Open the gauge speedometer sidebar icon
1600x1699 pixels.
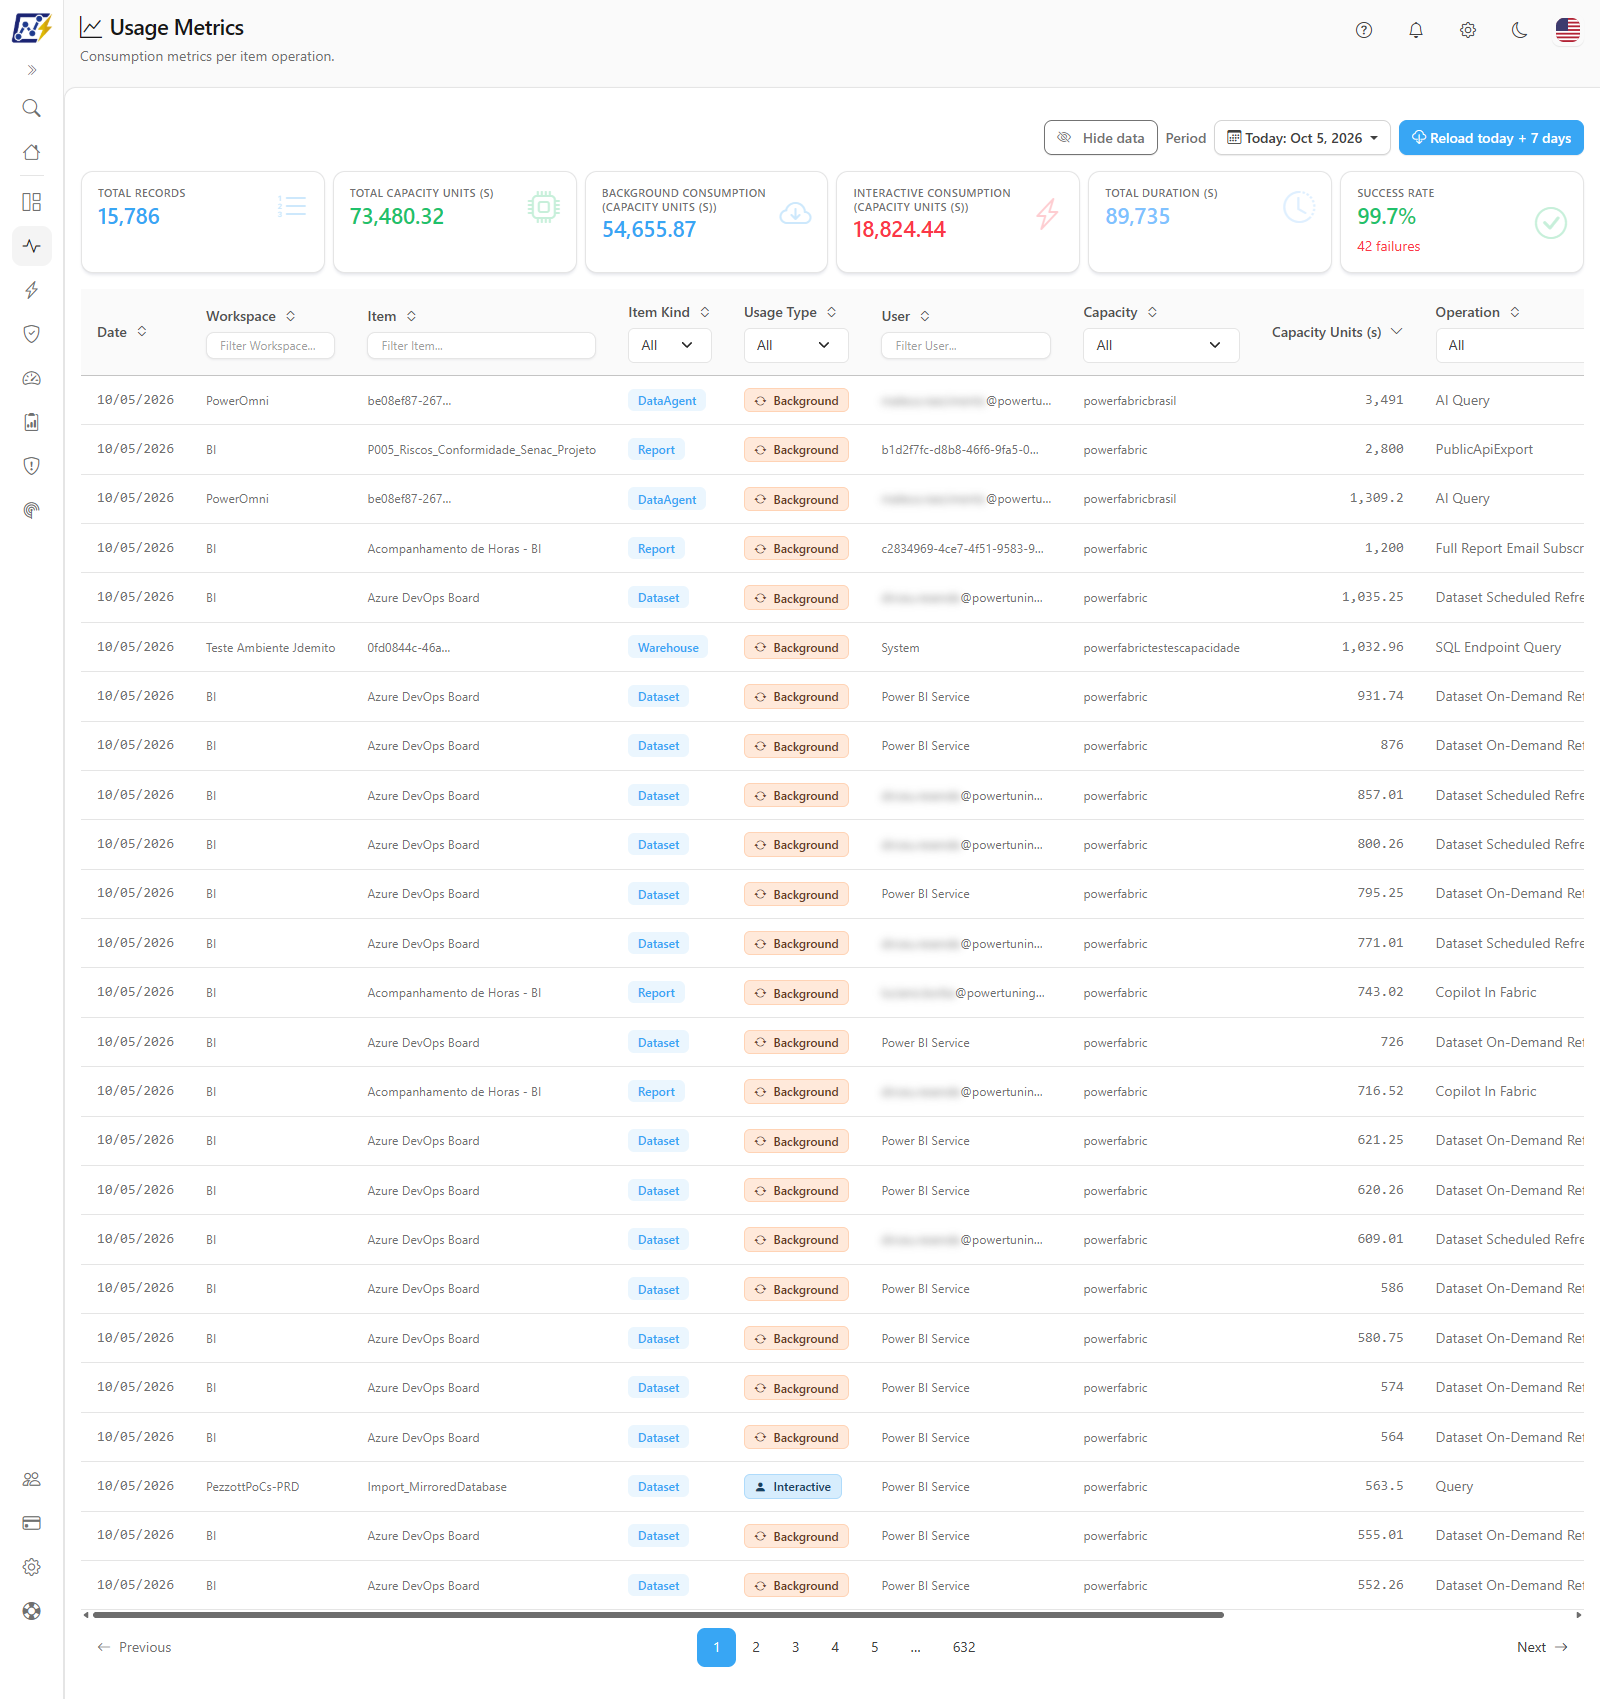(x=32, y=378)
